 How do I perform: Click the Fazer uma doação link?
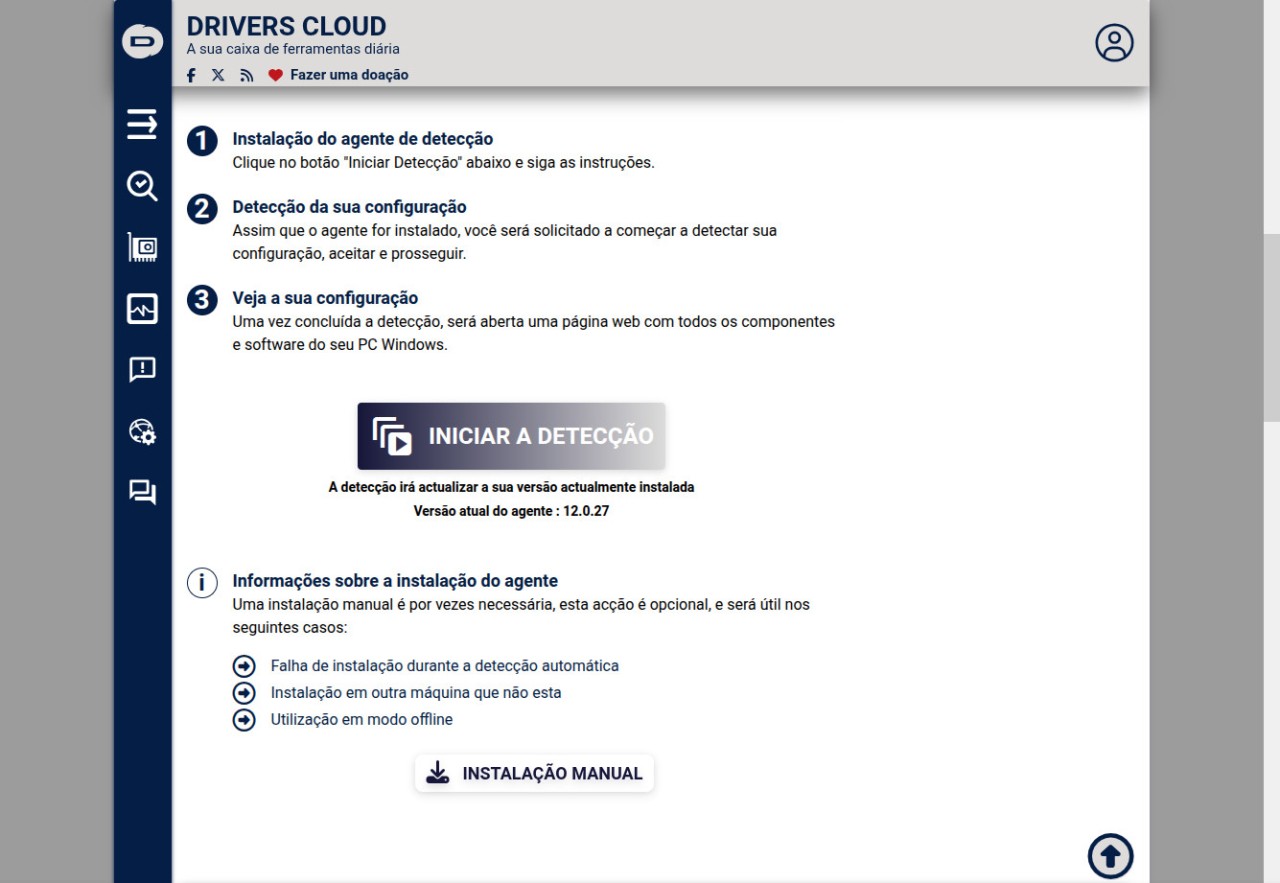pyautogui.click(x=348, y=75)
